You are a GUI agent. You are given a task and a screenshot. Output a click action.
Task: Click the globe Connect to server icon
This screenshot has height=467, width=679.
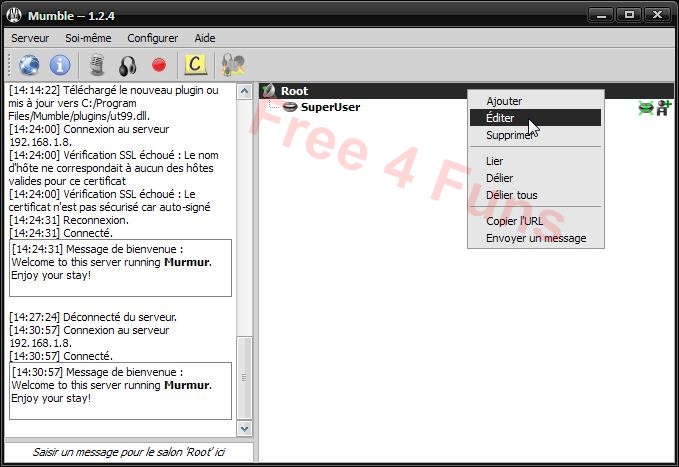[x=29, y=65]
